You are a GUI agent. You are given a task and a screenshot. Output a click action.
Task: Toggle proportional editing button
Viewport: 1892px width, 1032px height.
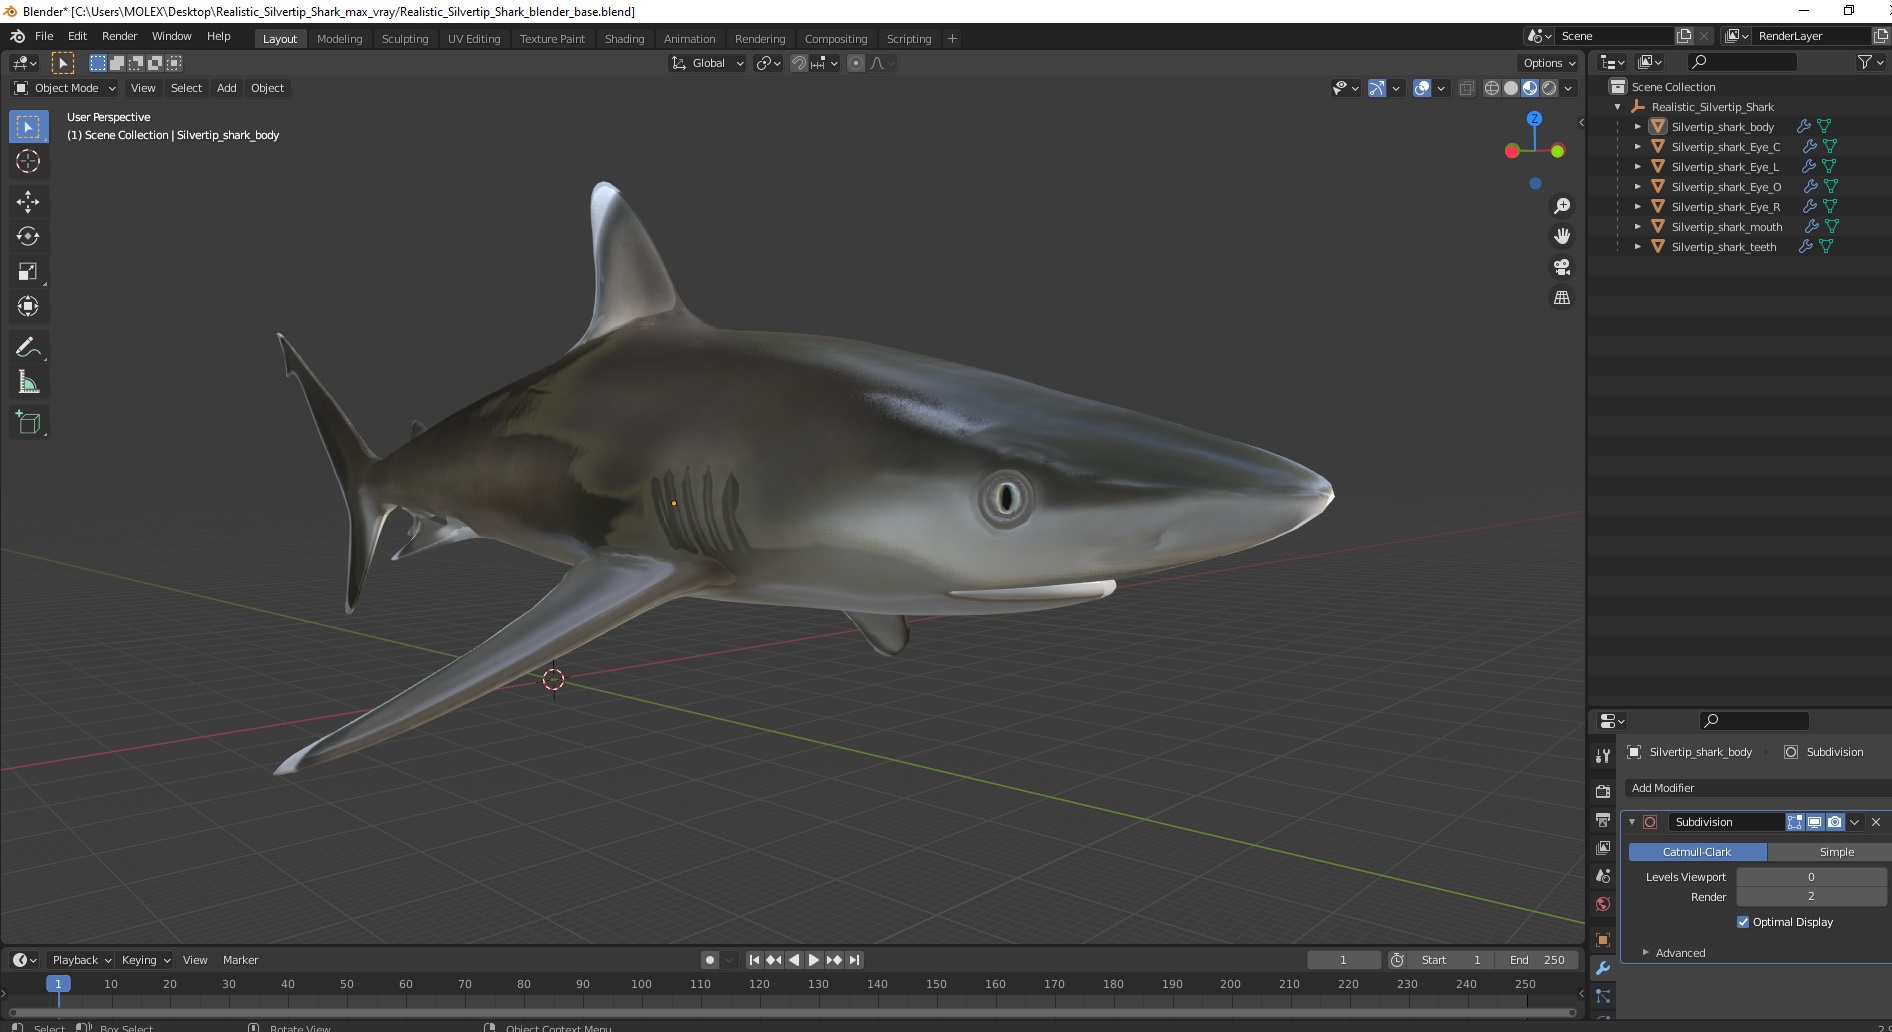tap(856, 63)
